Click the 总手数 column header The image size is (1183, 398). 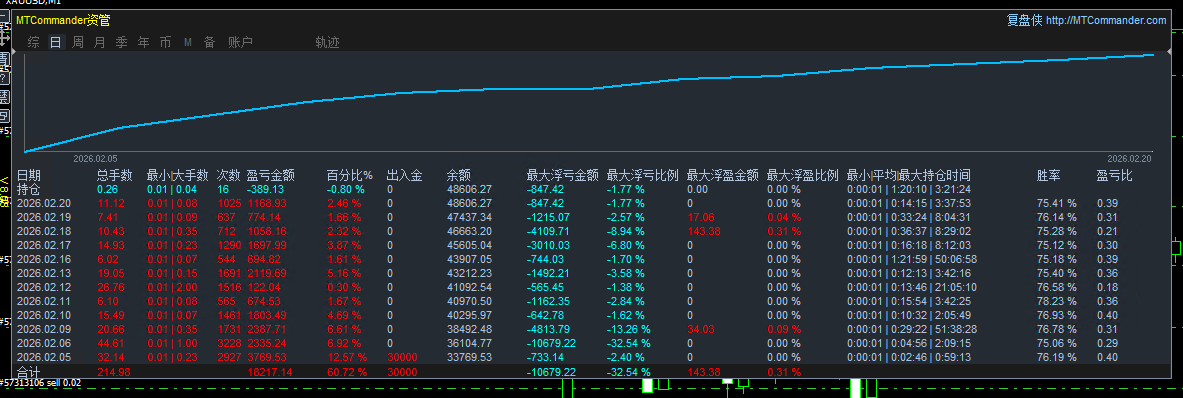115,176
